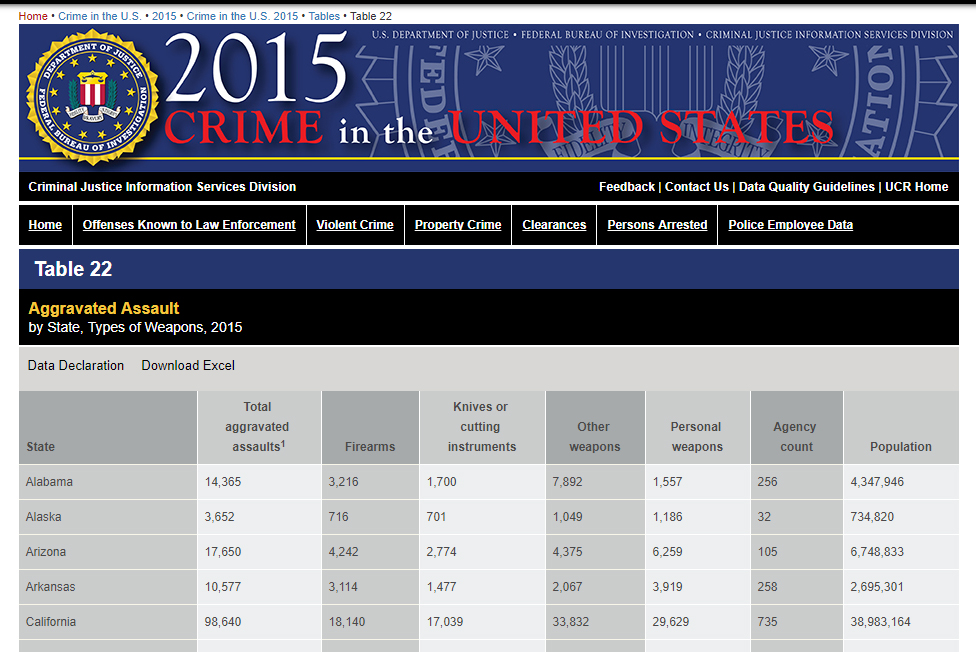Image resolution: width=976 pixels, height=652 pixels.
Task: Click Arkansas's other weapons value 2,067
Action: coord(568,587)
